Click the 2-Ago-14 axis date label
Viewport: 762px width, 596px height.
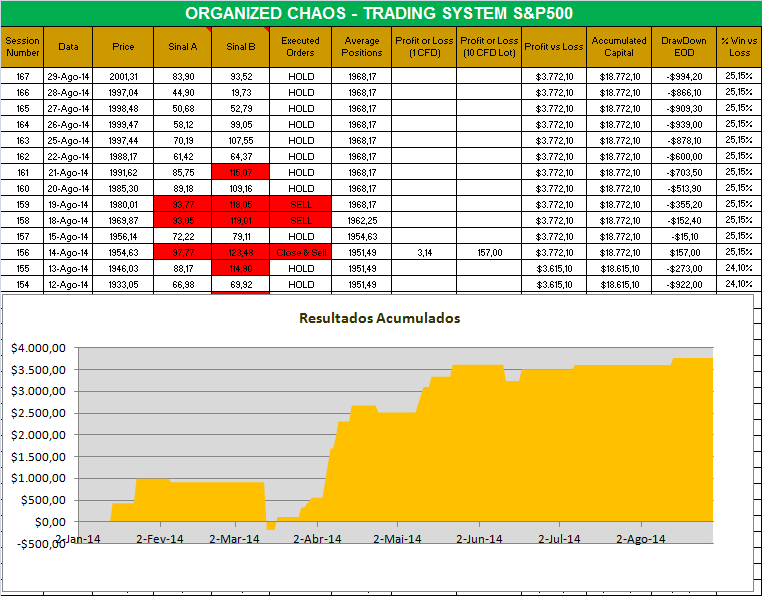(641, 539)
